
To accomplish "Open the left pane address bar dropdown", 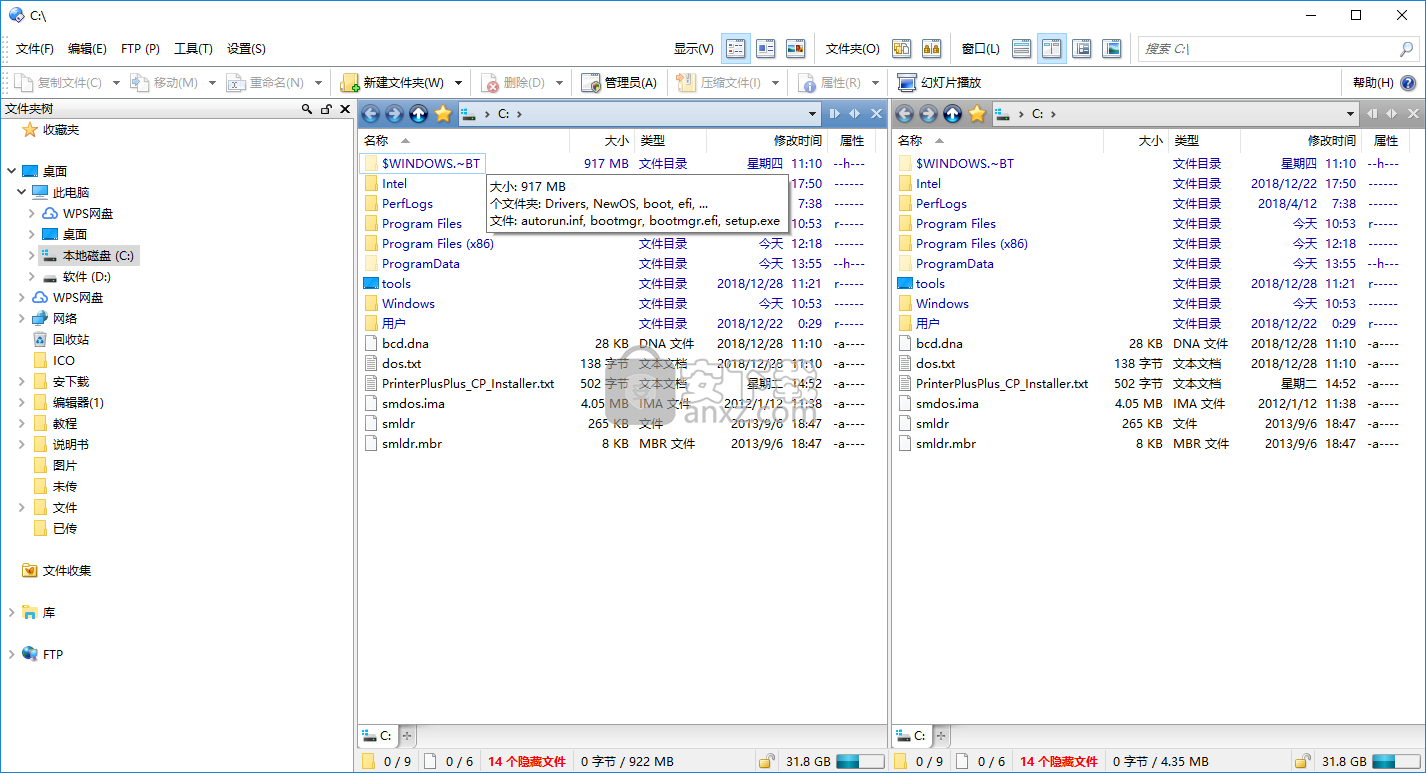I will tap(812, 114).
